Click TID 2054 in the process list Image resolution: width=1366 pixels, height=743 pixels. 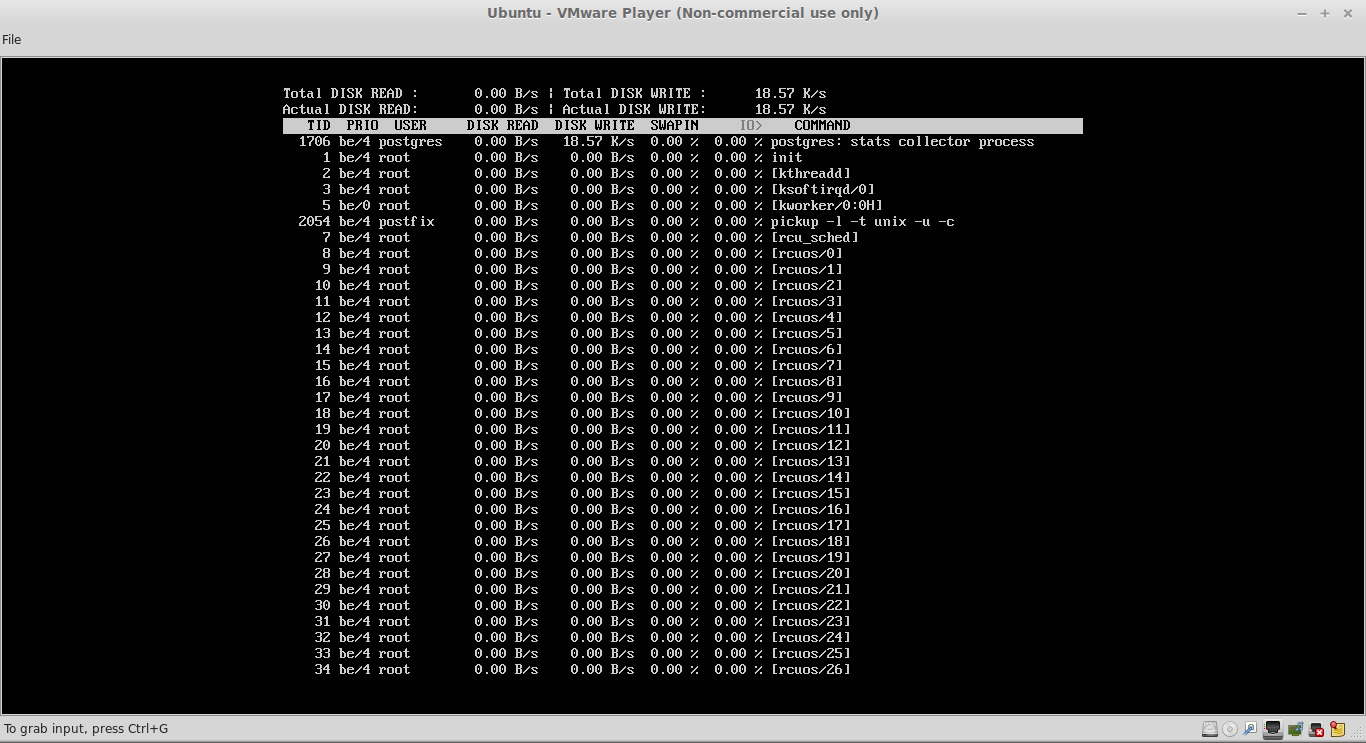pyautogui.click(x=315, y=222)
